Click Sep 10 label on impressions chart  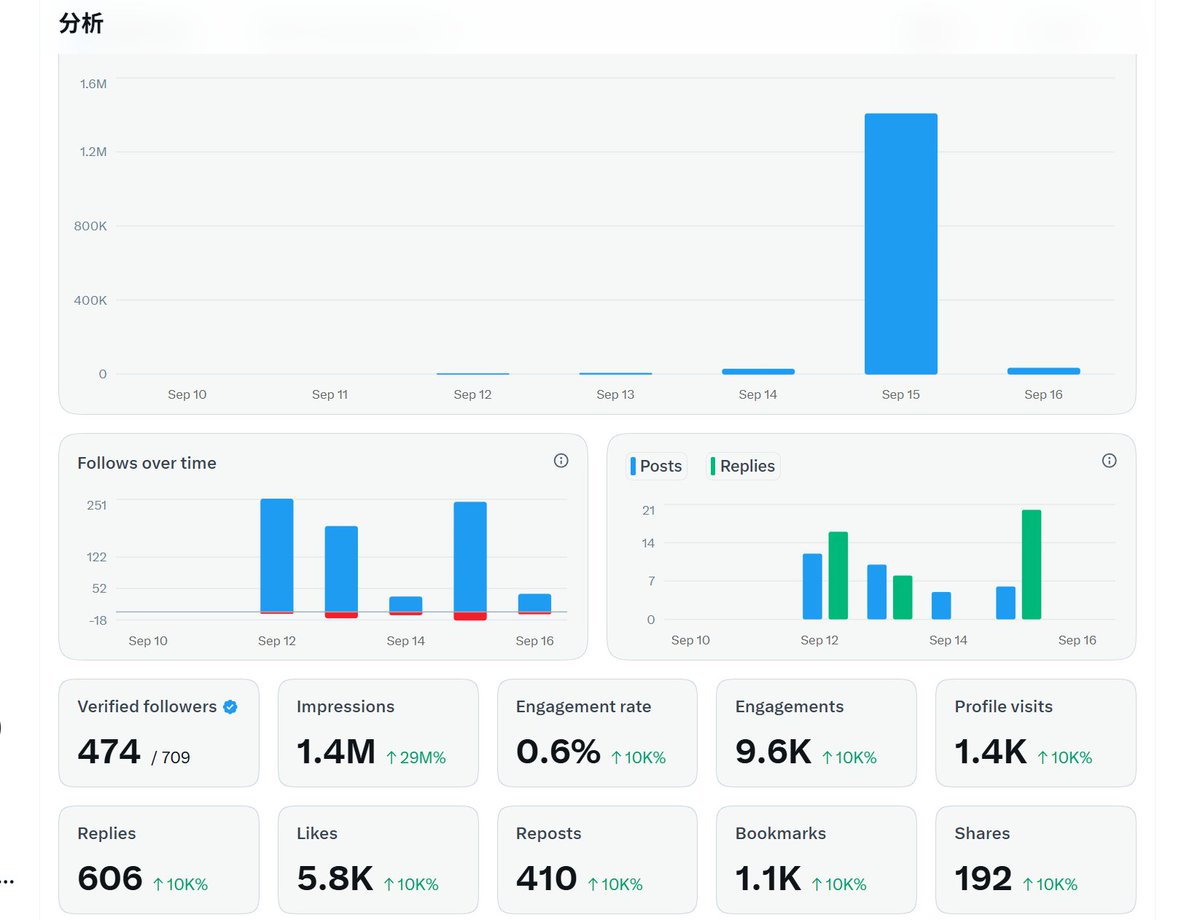[x=187, y=395]
